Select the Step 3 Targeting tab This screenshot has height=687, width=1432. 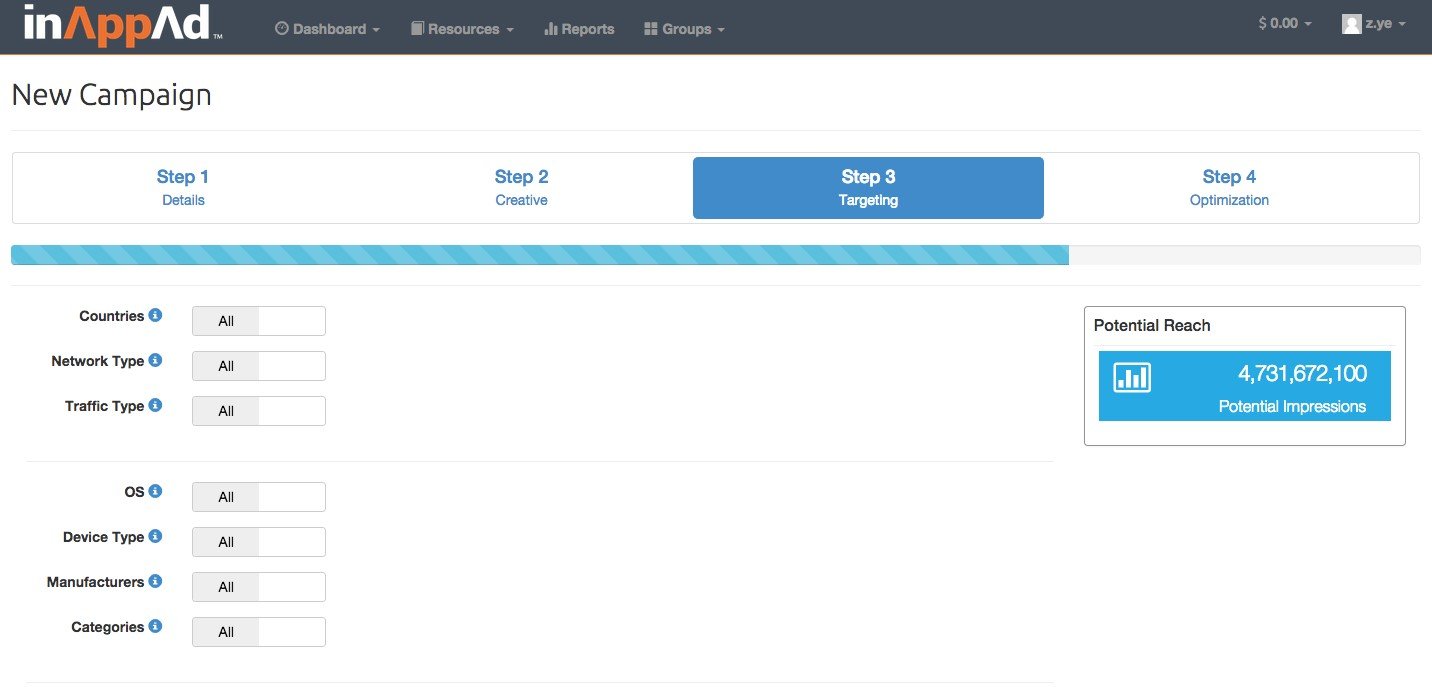click(868, 188)
